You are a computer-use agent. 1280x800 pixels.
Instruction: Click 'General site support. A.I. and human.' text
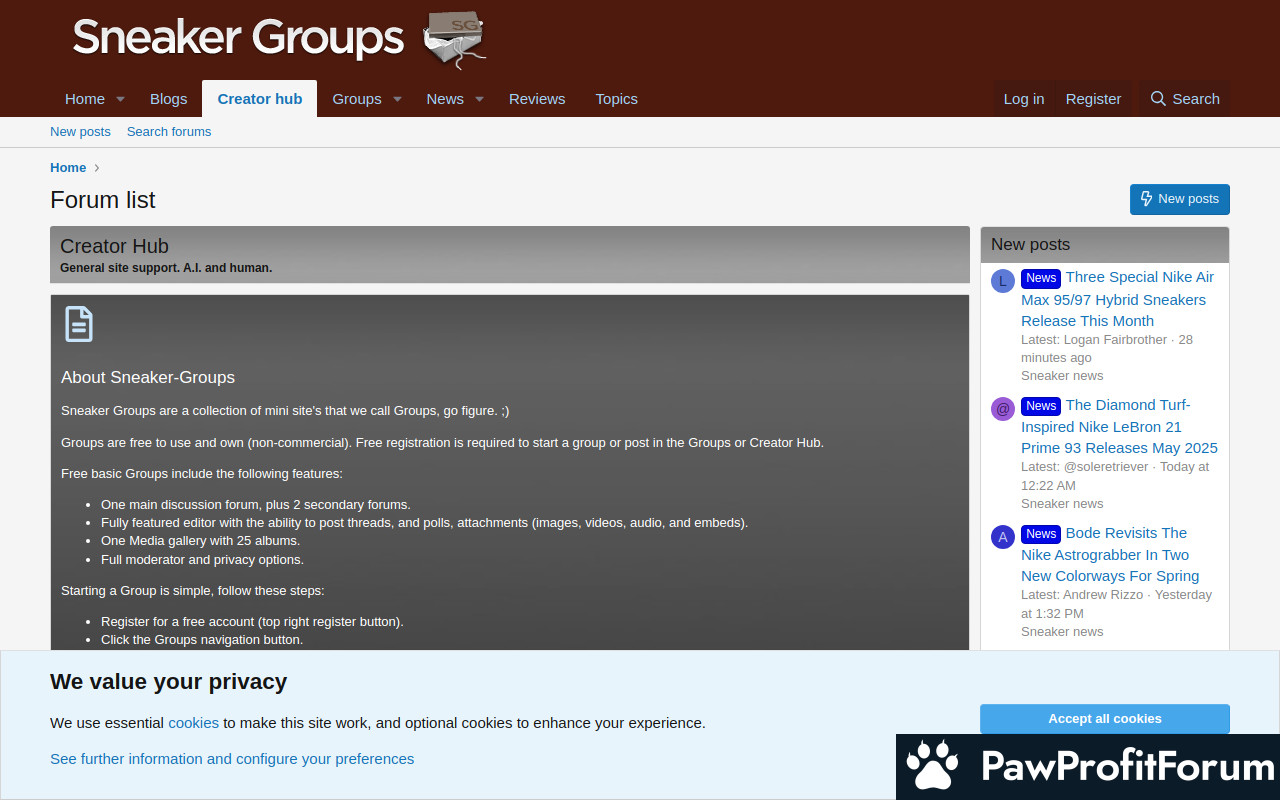(x=166, y=268)
